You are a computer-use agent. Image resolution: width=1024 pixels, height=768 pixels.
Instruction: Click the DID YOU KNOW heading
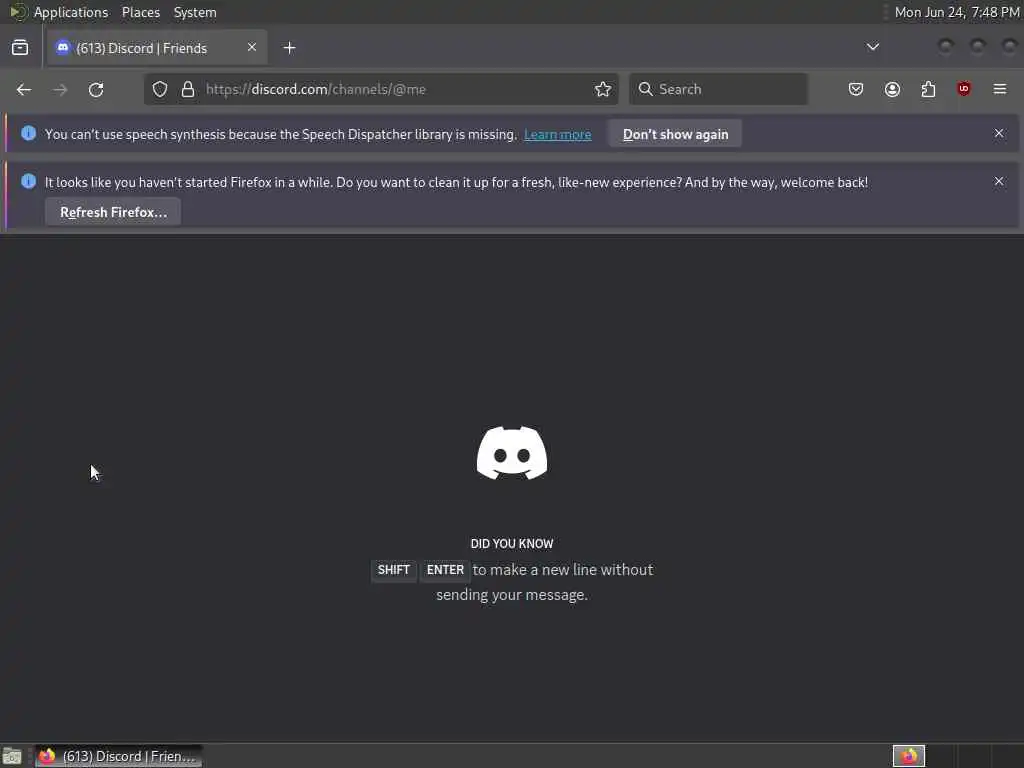click(x=512, y=543)
